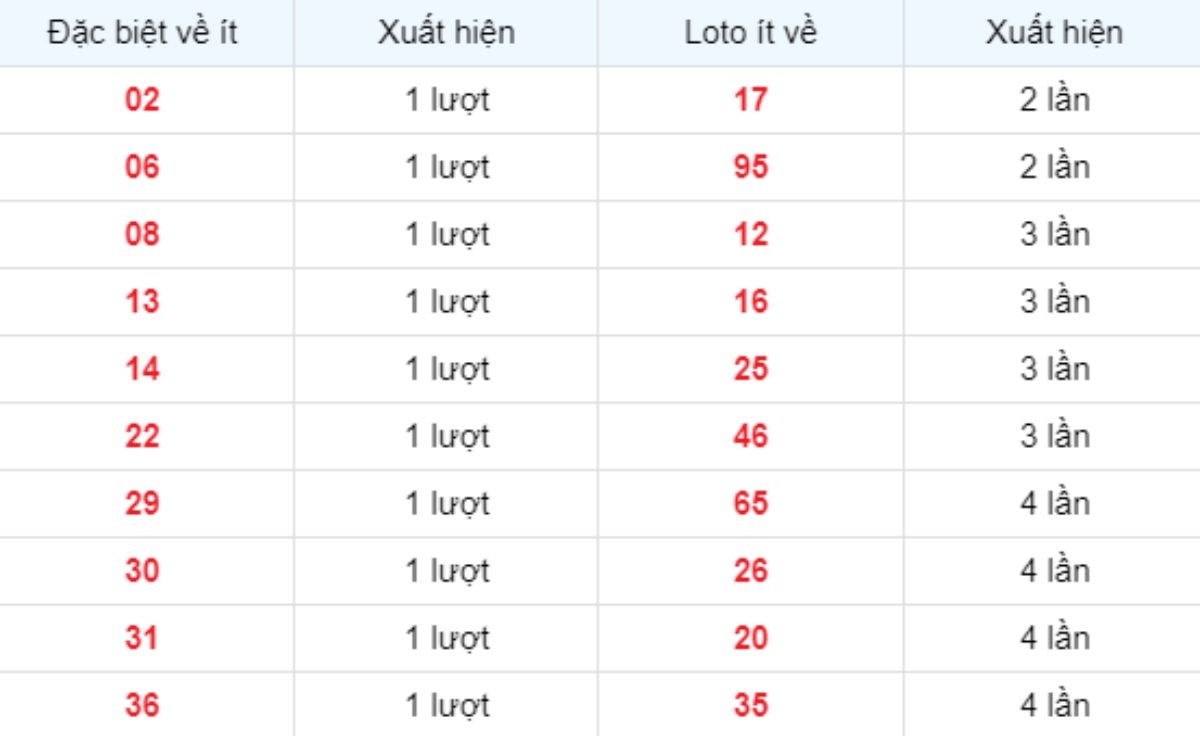Screen dimensions: 1200x744
Task: Click the loto number 35
Action: (750, 705)
